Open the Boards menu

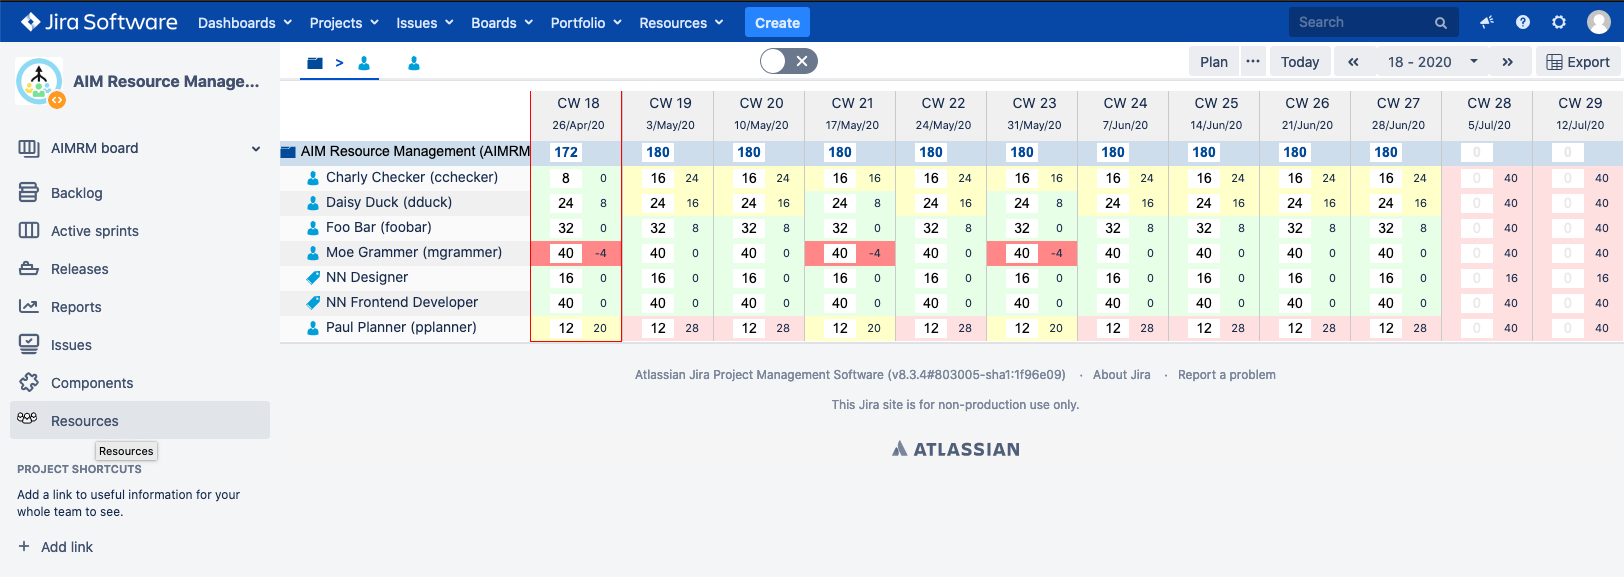(x=502, y=22)
